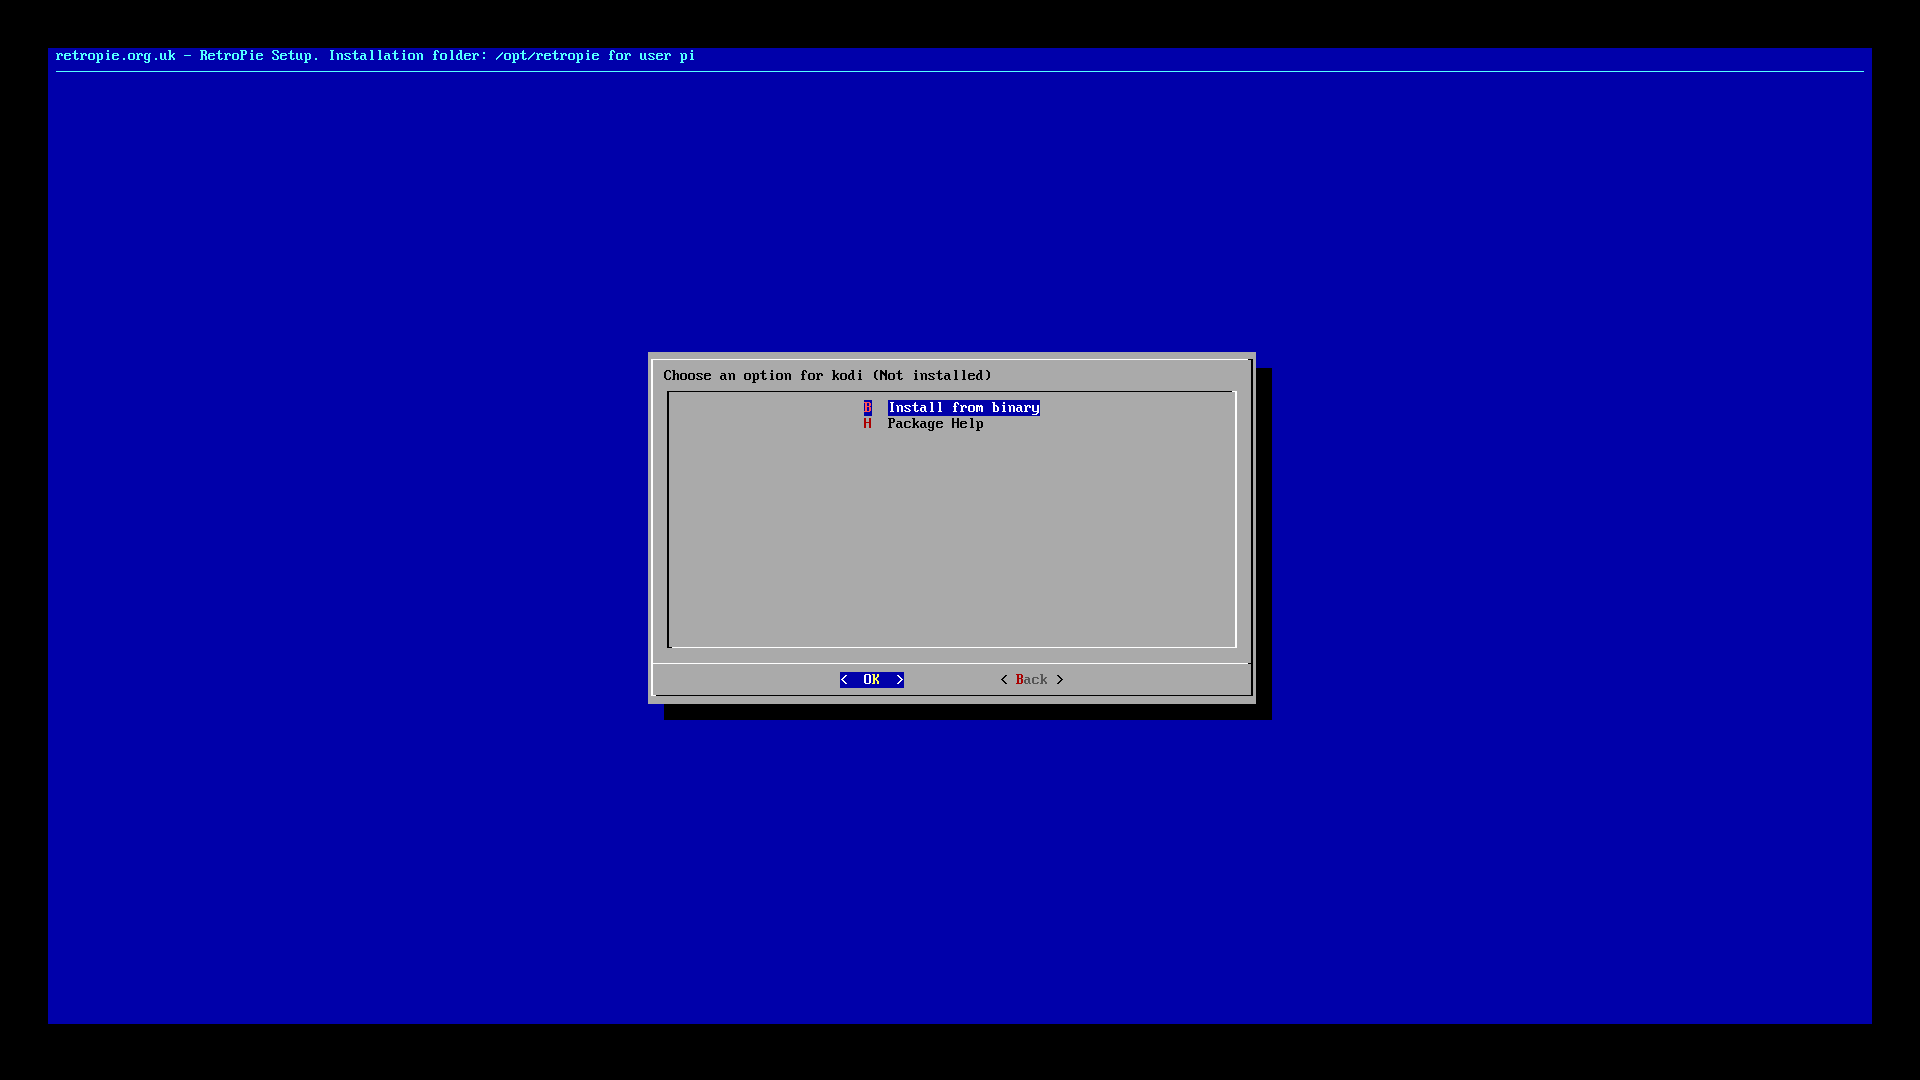
Task: Click the kodi options dialog title
Action: click(827, 376)
